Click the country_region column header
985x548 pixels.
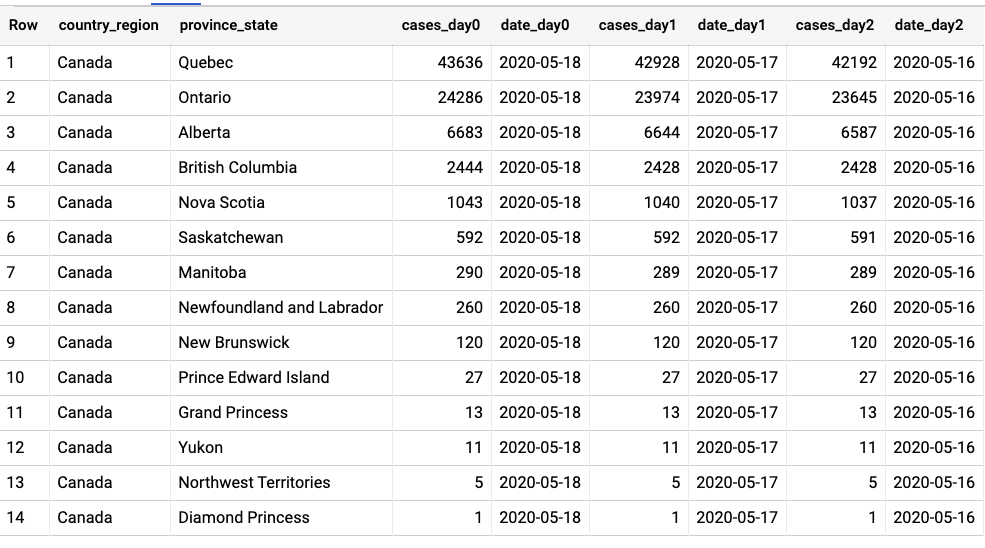pos(108,25)
